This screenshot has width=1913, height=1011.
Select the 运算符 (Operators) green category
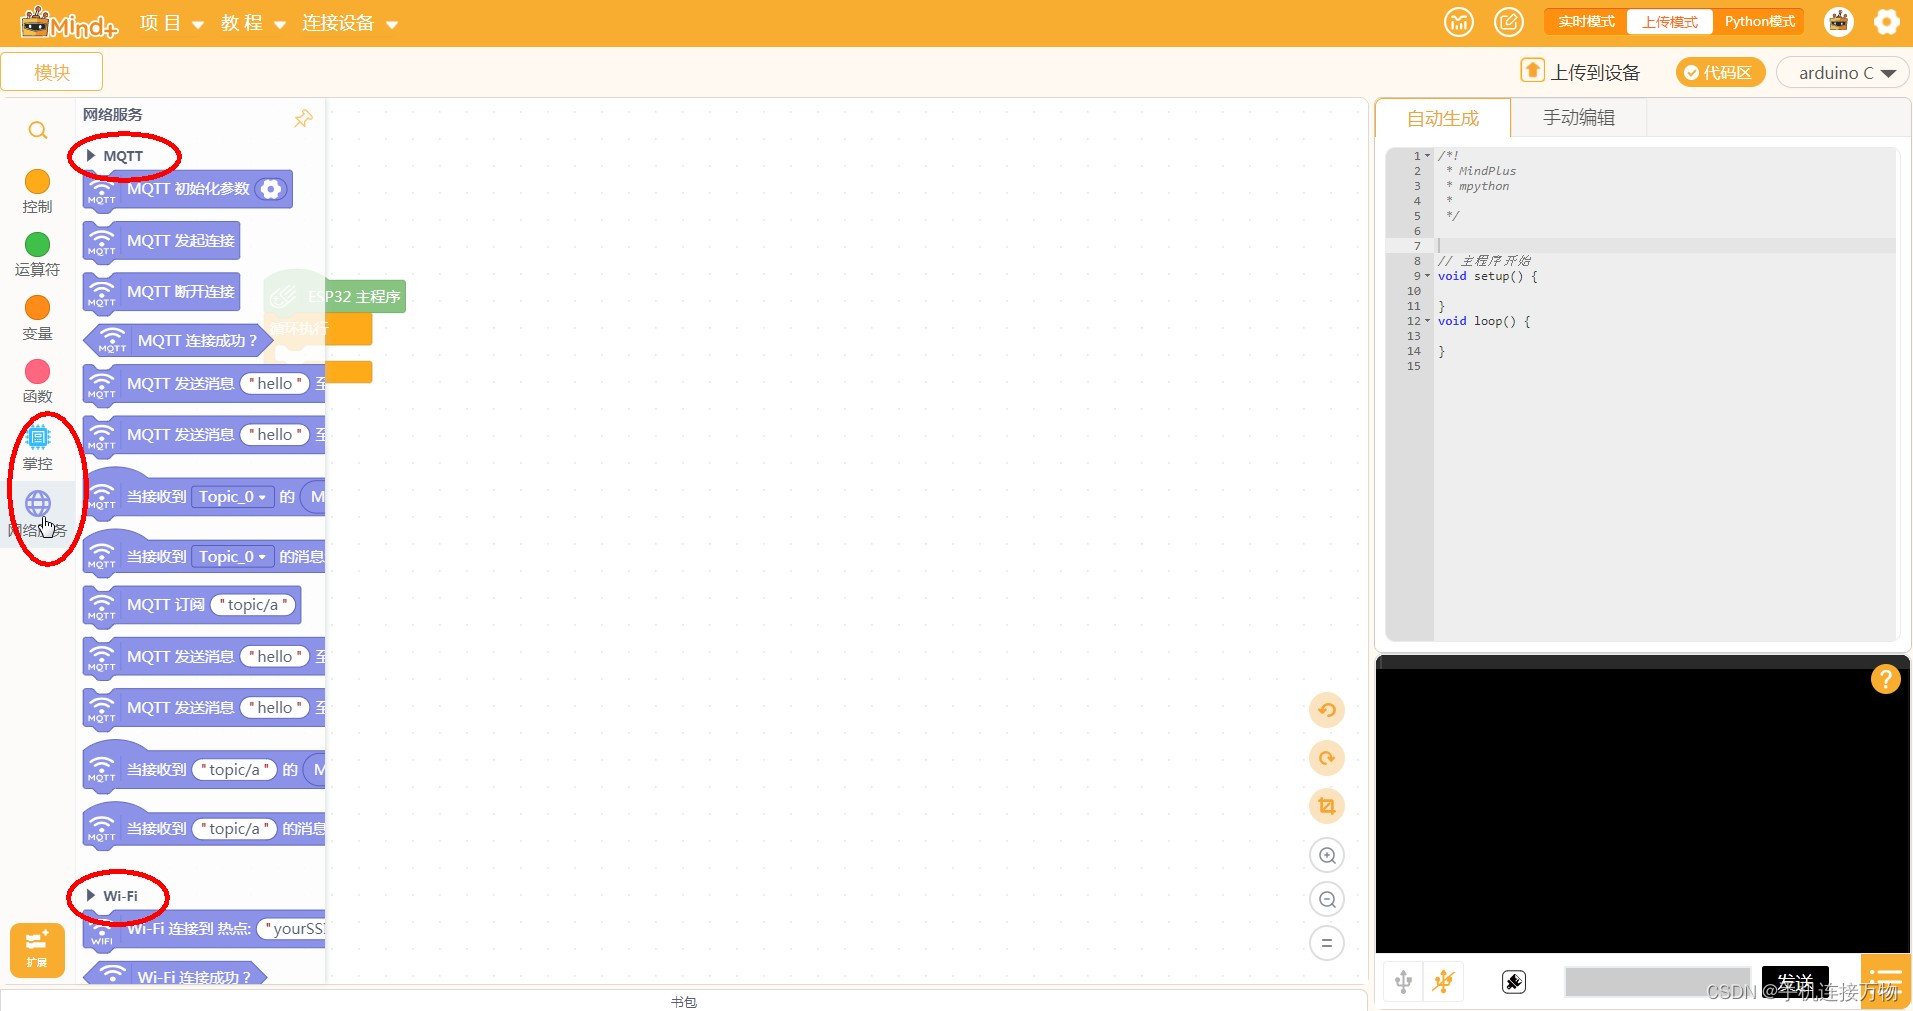(x=37, y=244)
